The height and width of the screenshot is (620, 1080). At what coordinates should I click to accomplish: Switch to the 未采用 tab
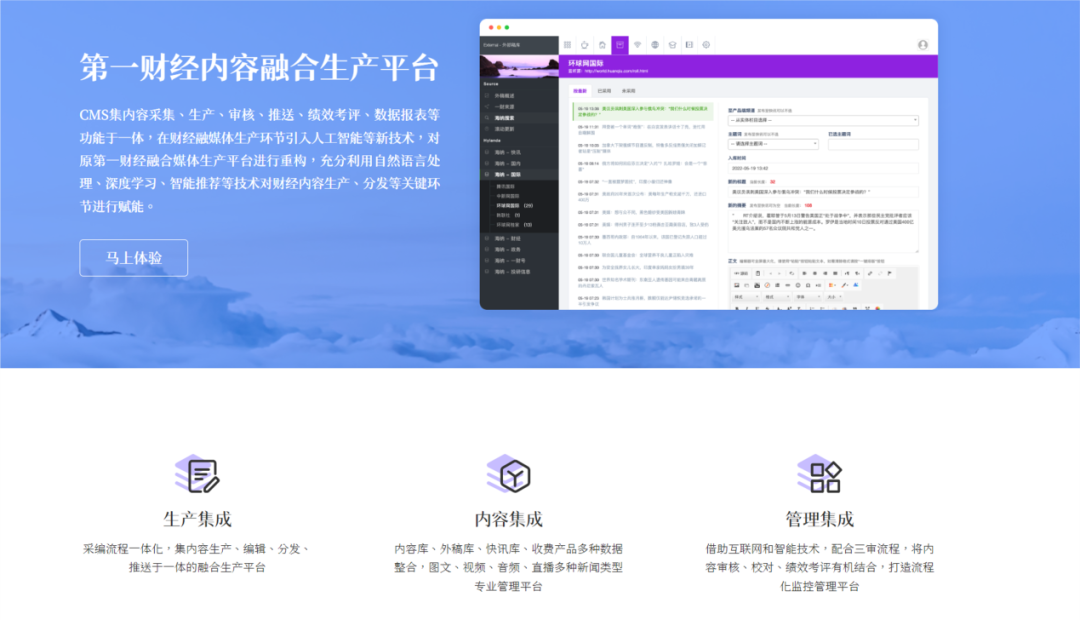[x=628, y=91]
